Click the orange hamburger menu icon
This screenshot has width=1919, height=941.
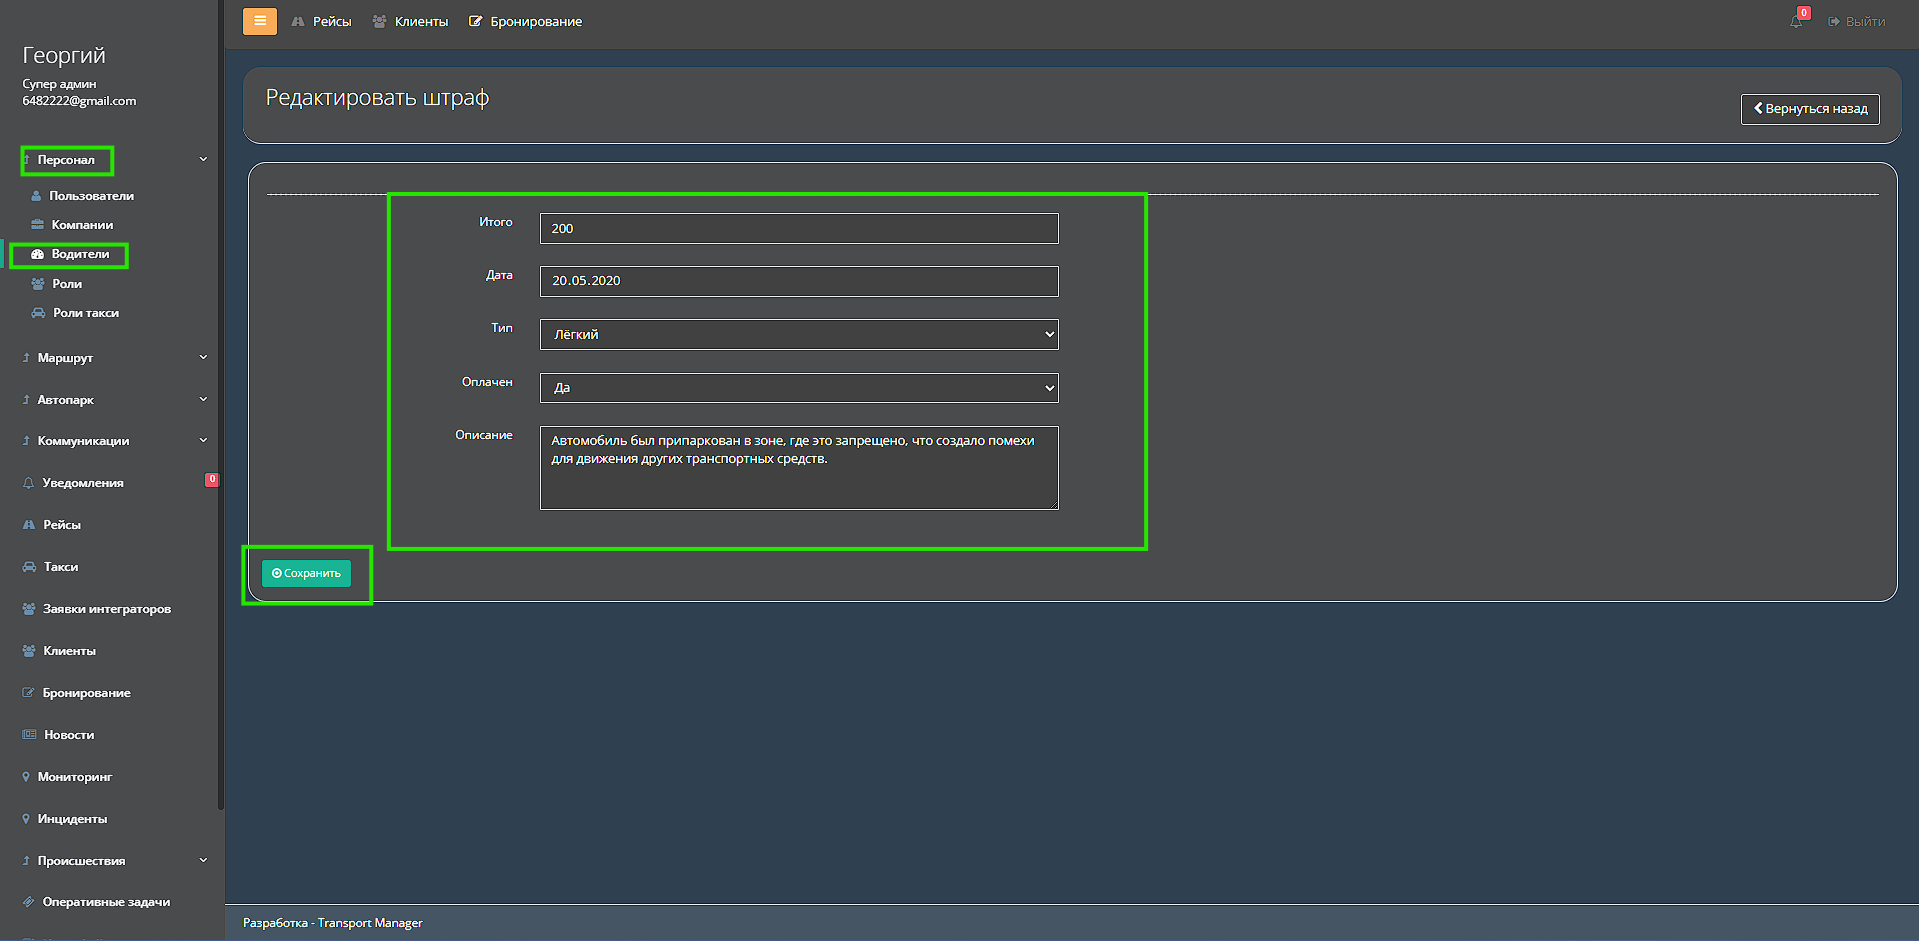coord(259,21)
